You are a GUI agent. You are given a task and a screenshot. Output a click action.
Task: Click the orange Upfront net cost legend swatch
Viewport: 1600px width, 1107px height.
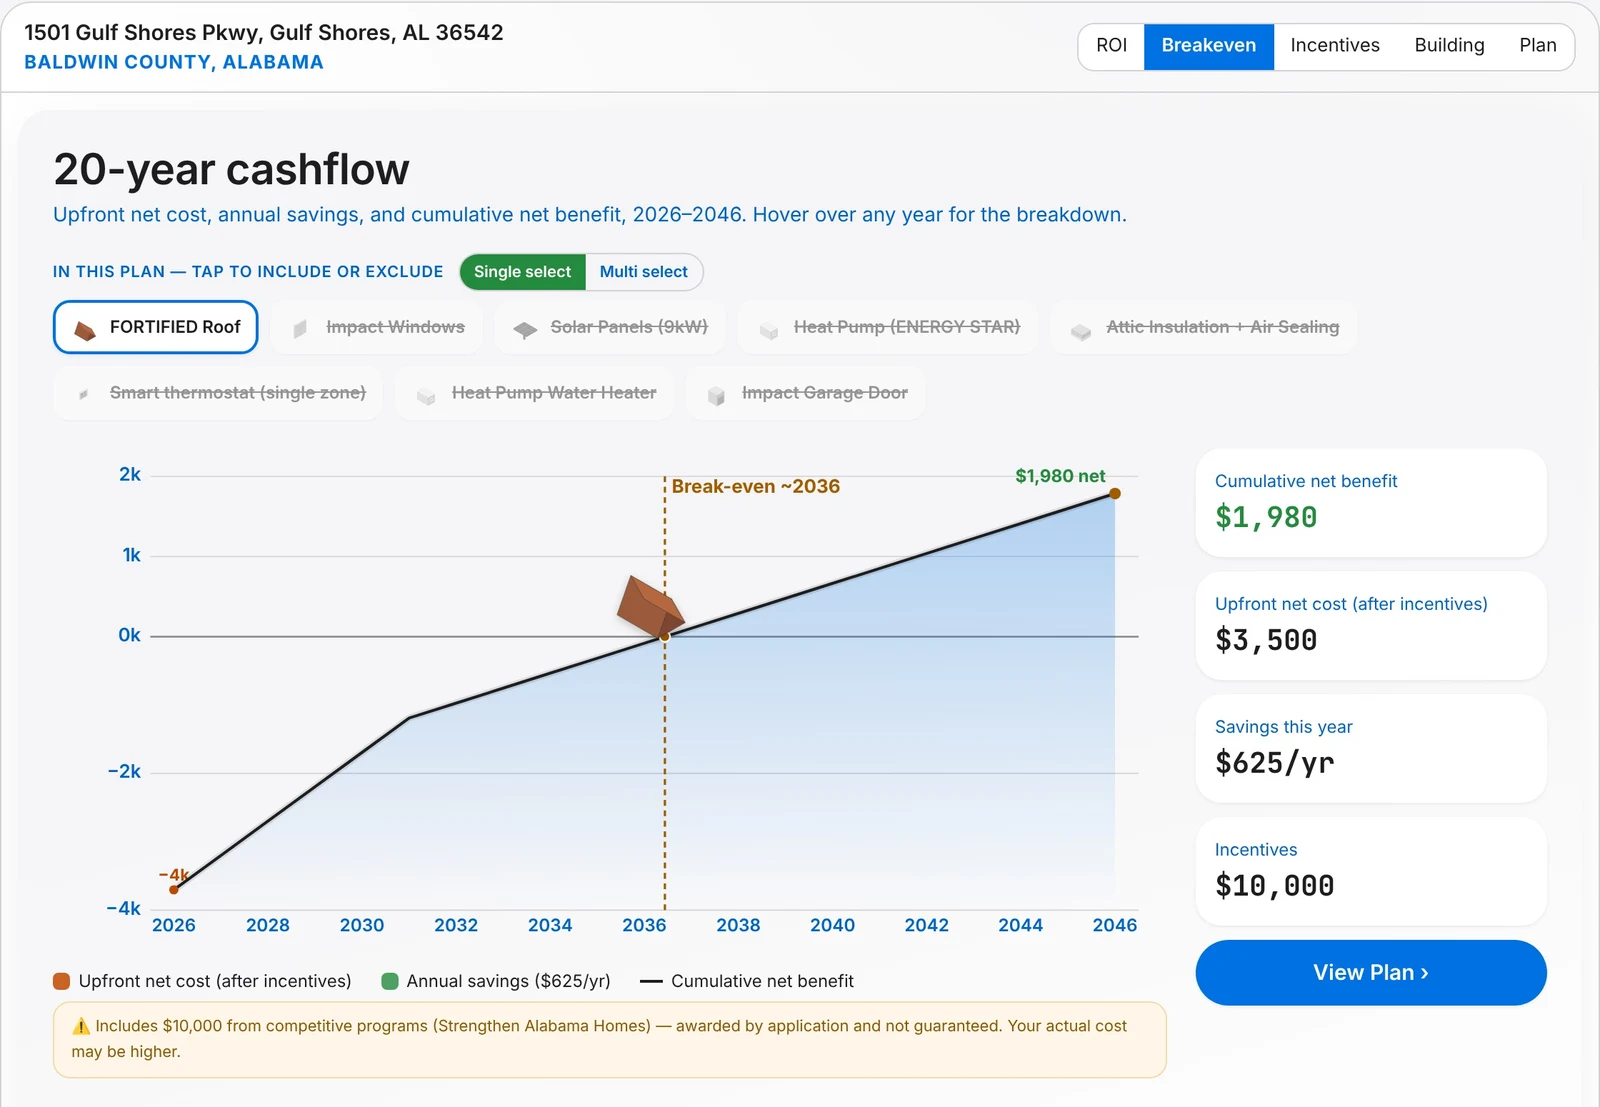pyautogui.click(x=61, y=981)
